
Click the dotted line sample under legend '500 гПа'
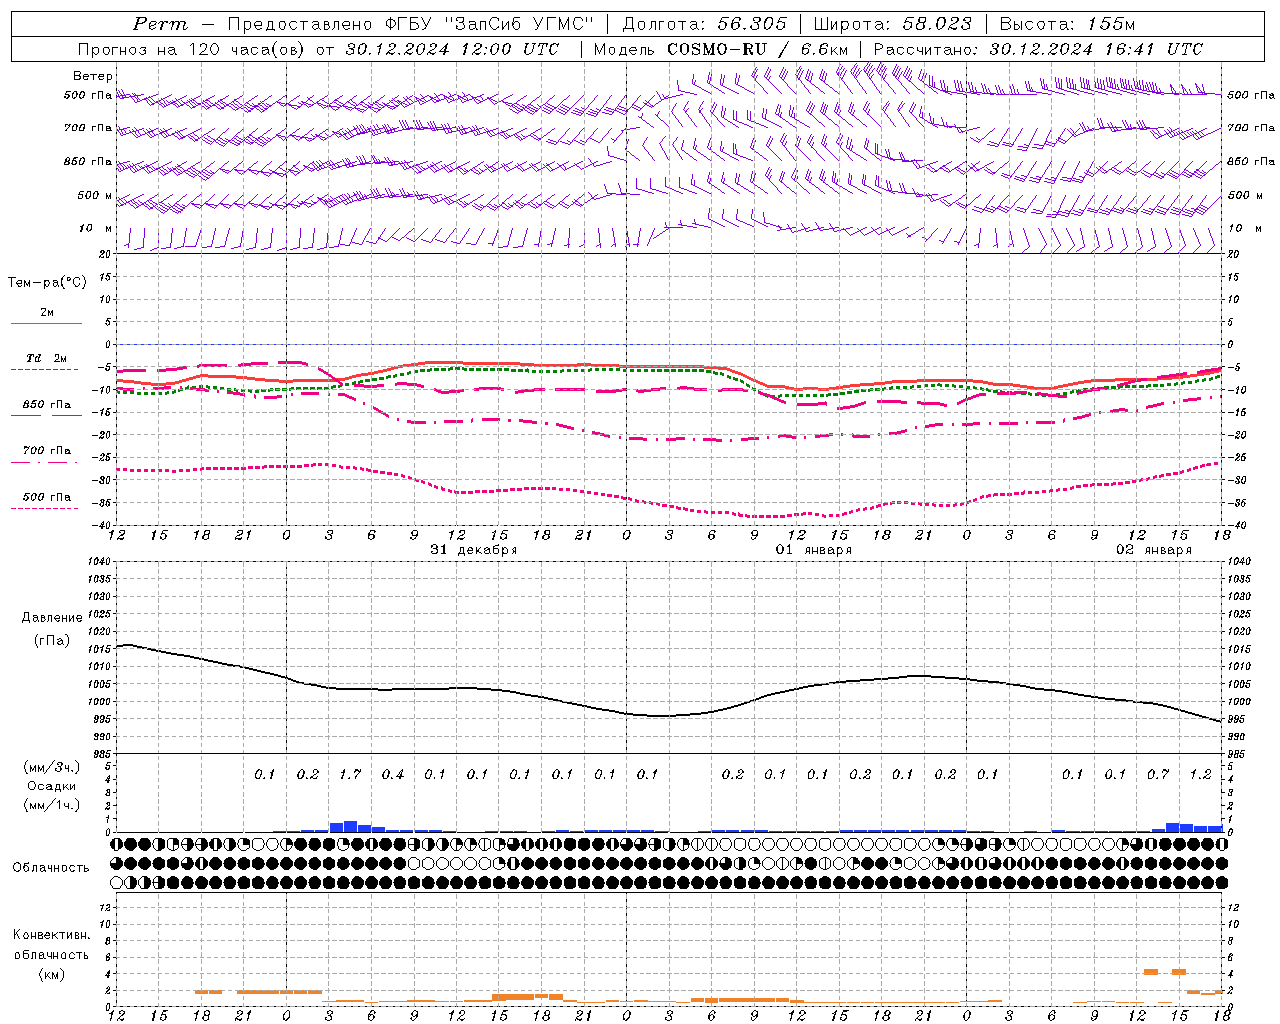point(46,508)
